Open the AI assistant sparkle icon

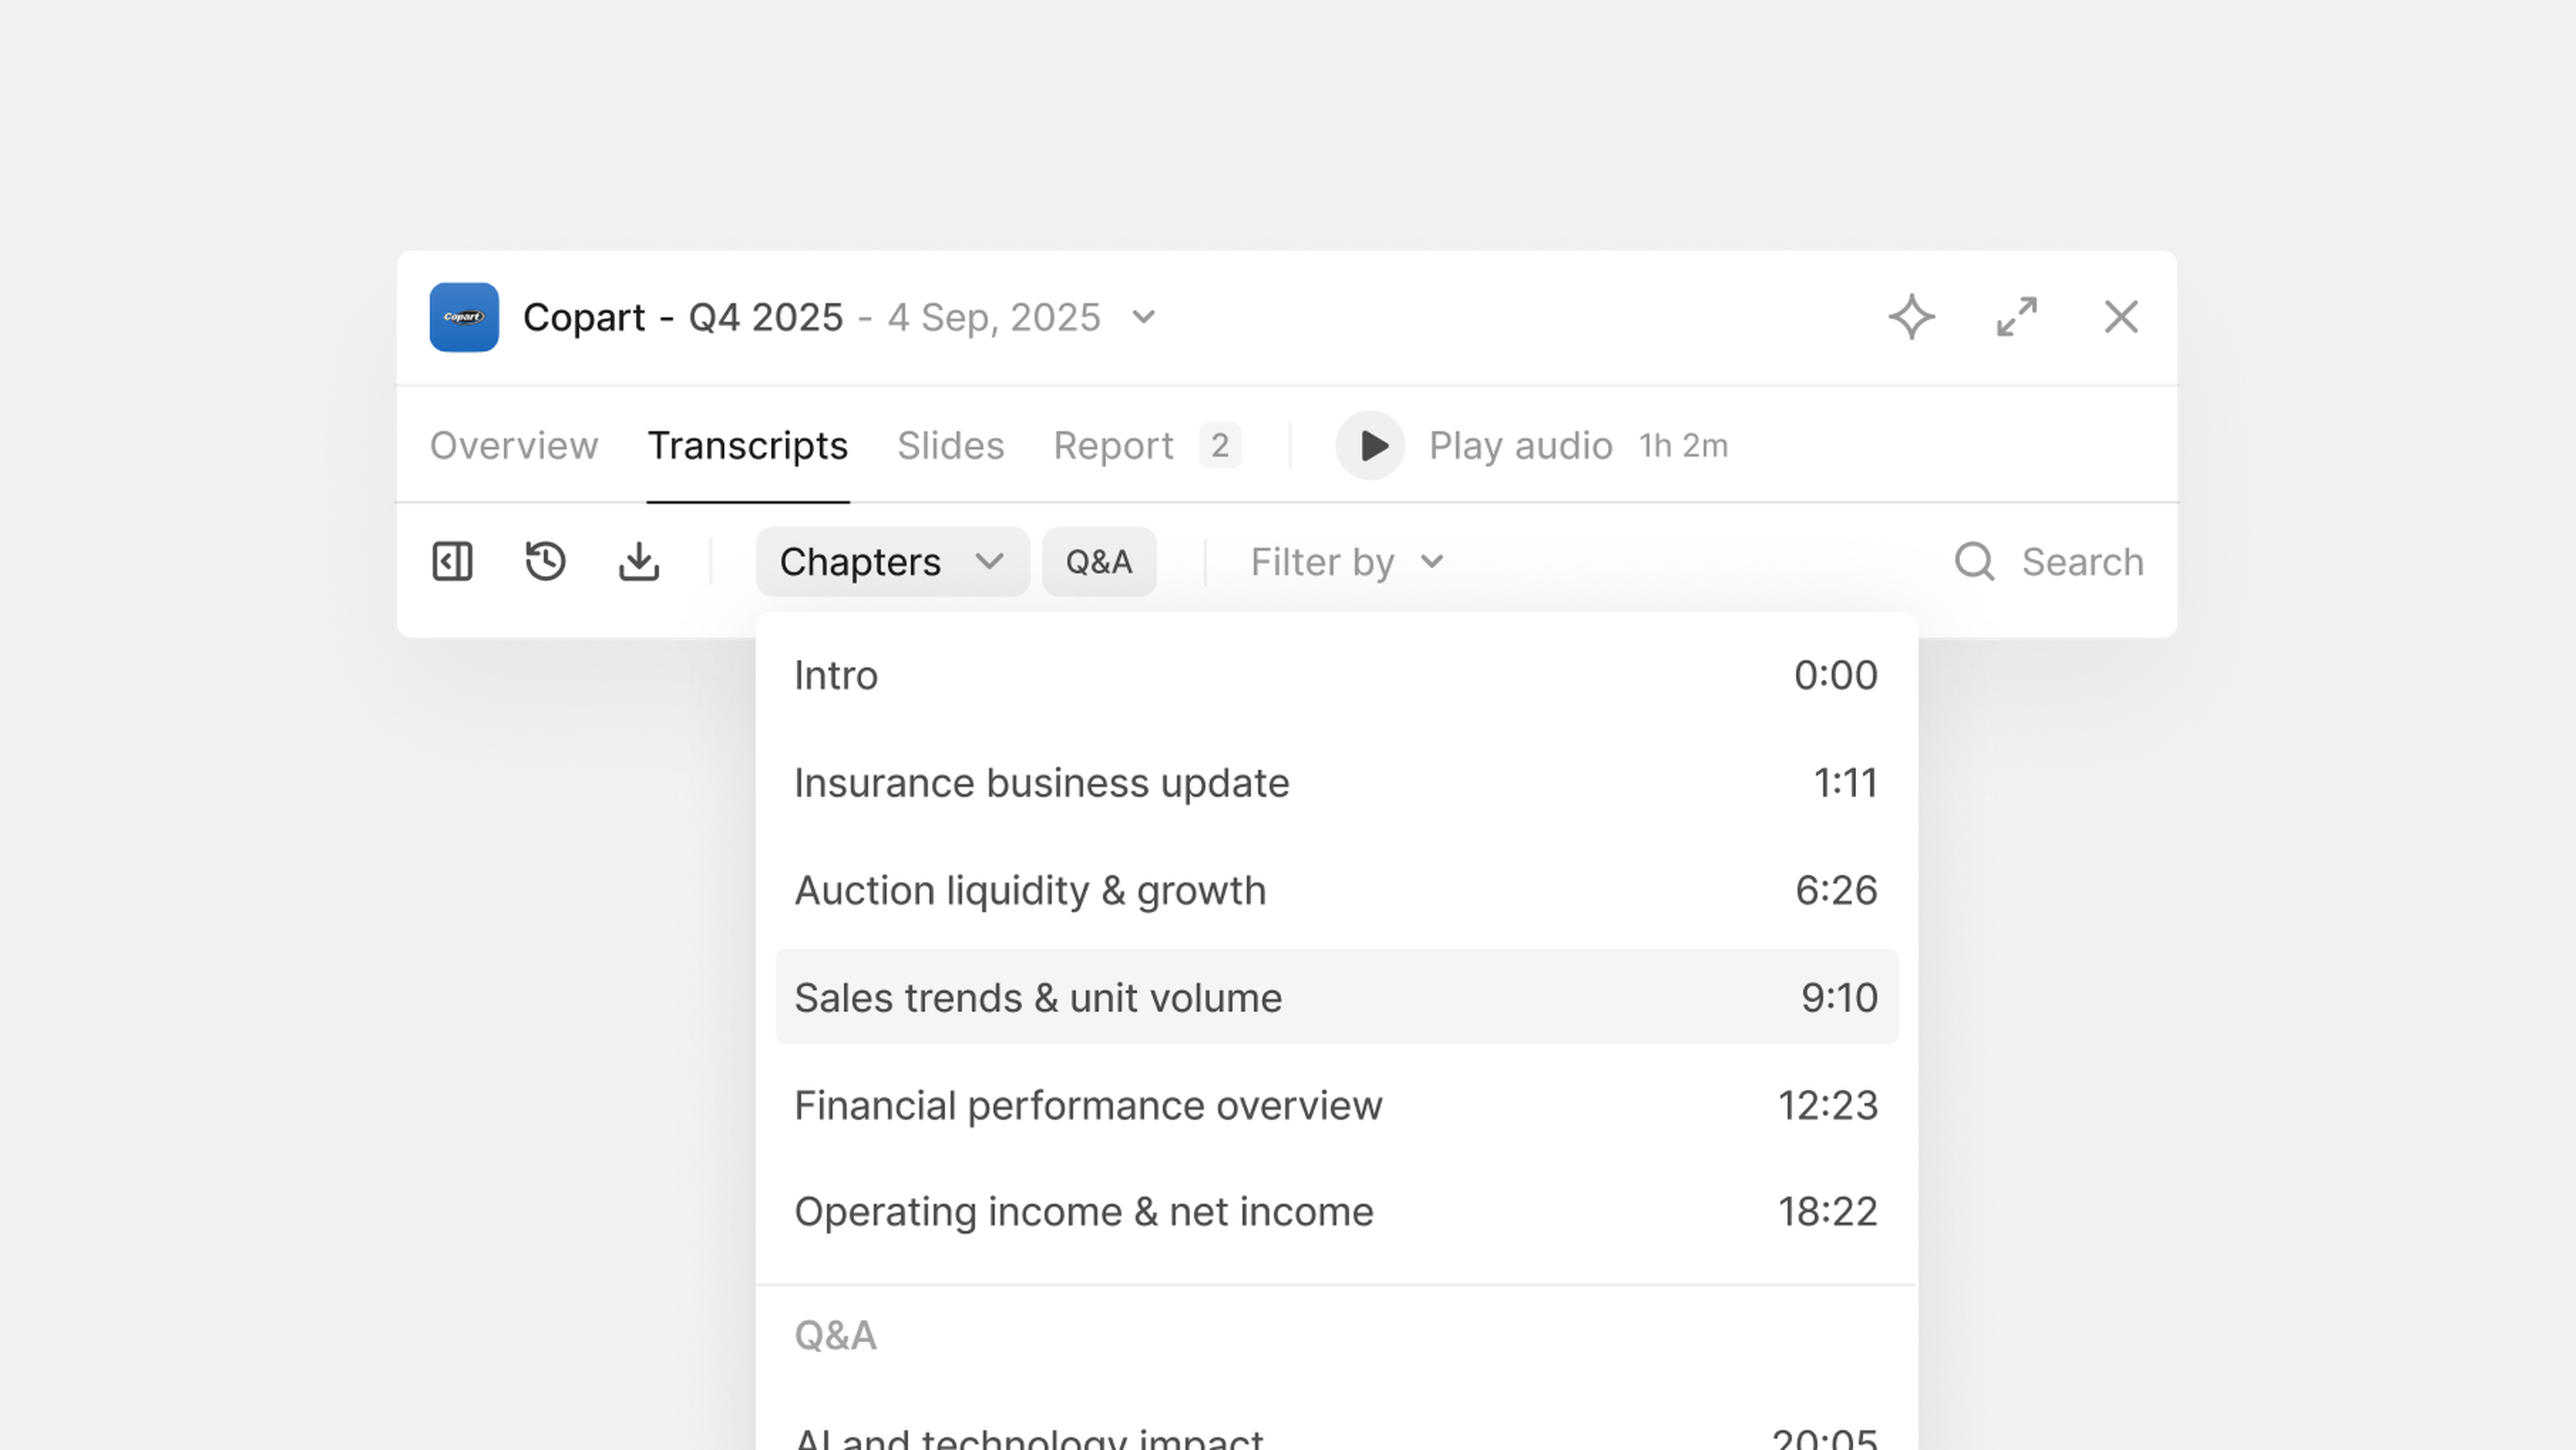(1913, 317)
